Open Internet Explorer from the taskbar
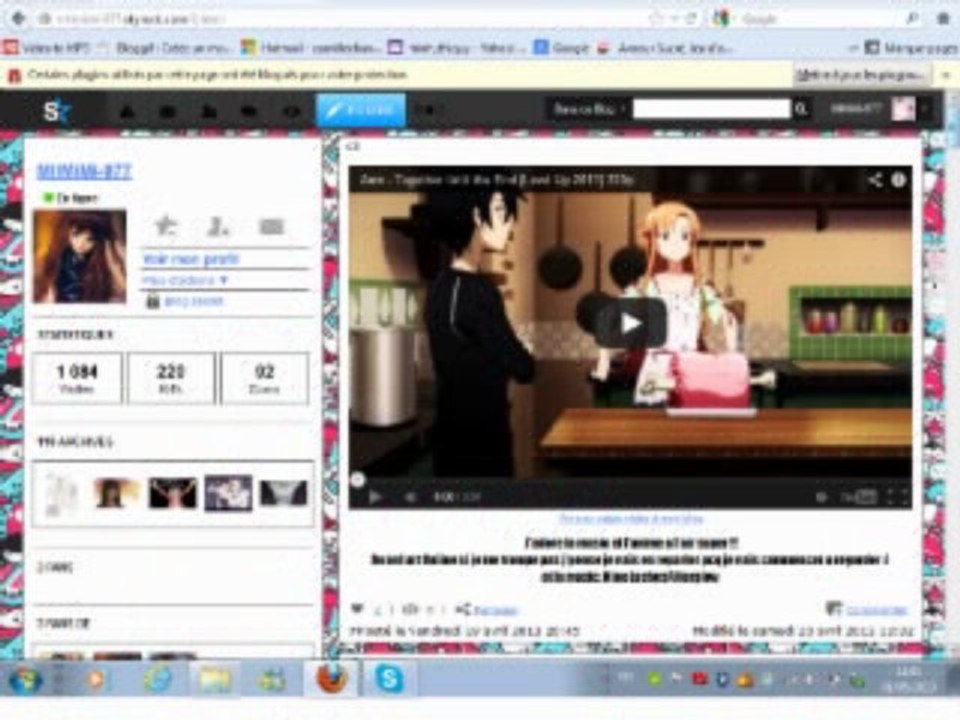The height and width of the screenshot is (720, 960). tap(158, 679)
